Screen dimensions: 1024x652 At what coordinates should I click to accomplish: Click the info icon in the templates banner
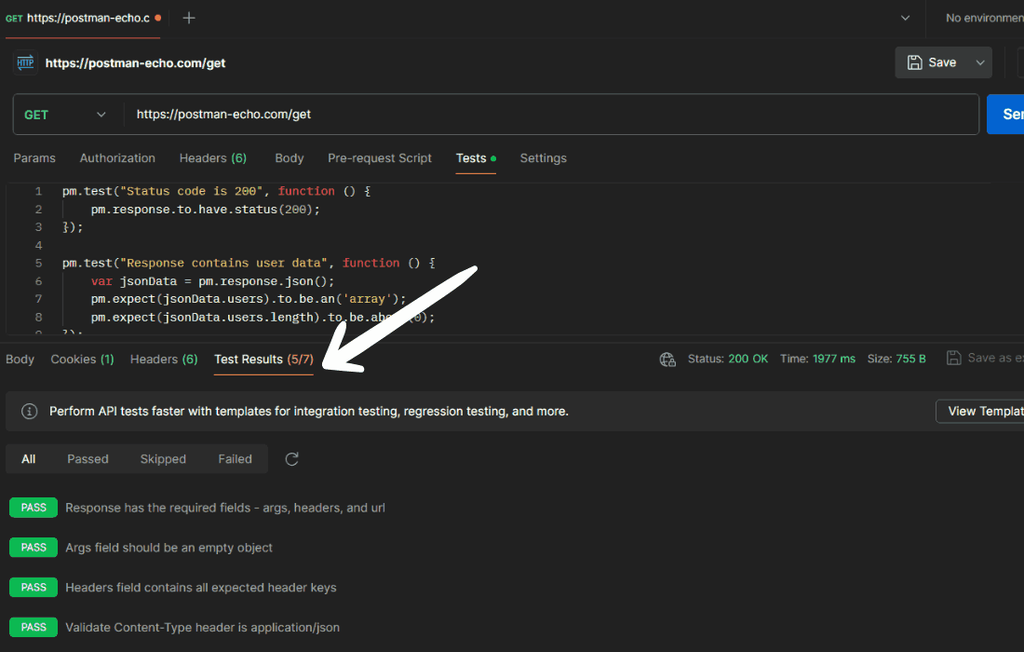point(29,411)
